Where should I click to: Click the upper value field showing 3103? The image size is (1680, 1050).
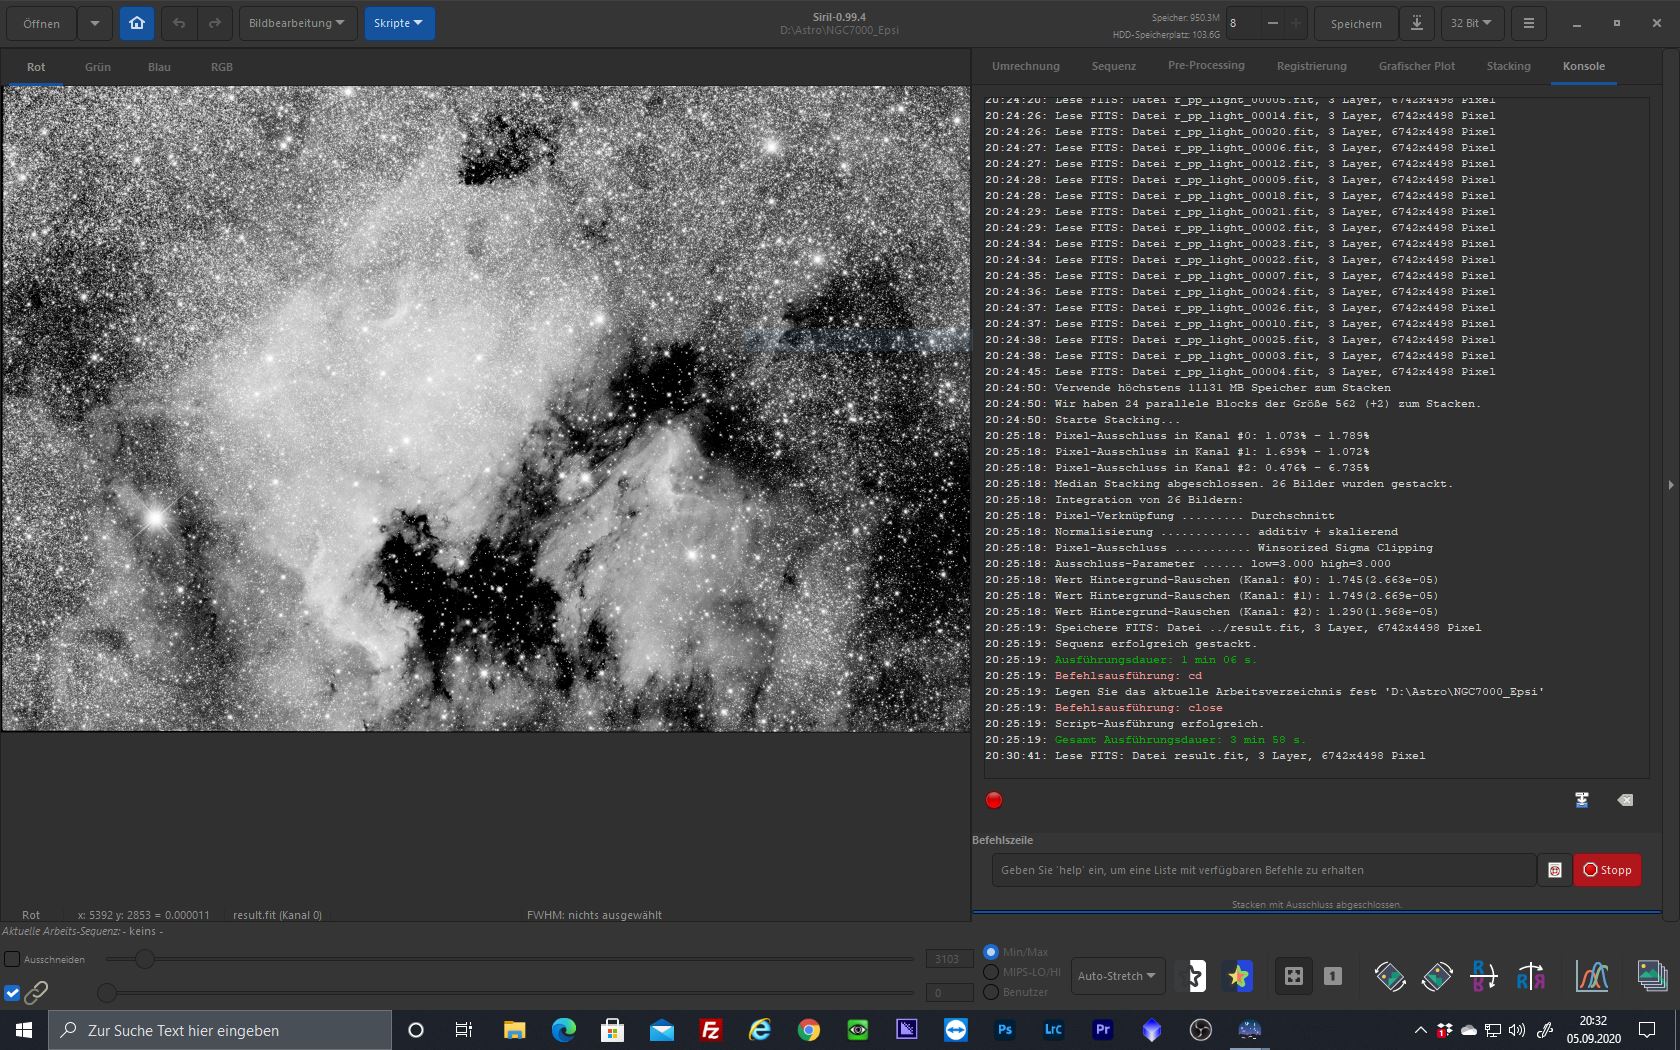coord(948,959)
